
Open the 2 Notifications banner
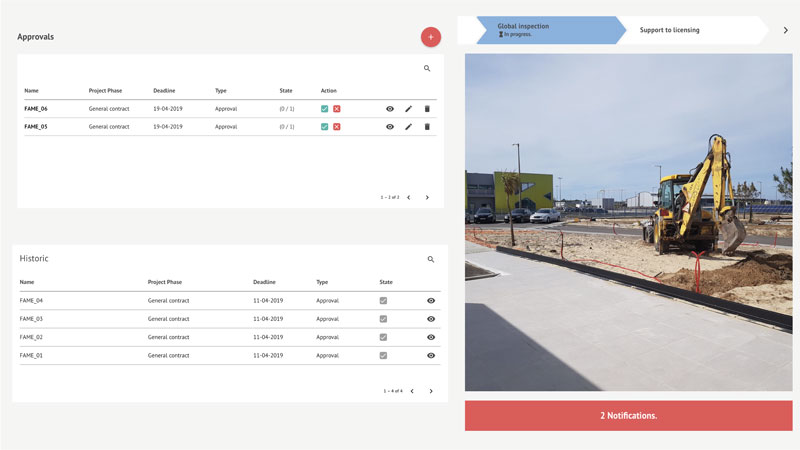628,415
